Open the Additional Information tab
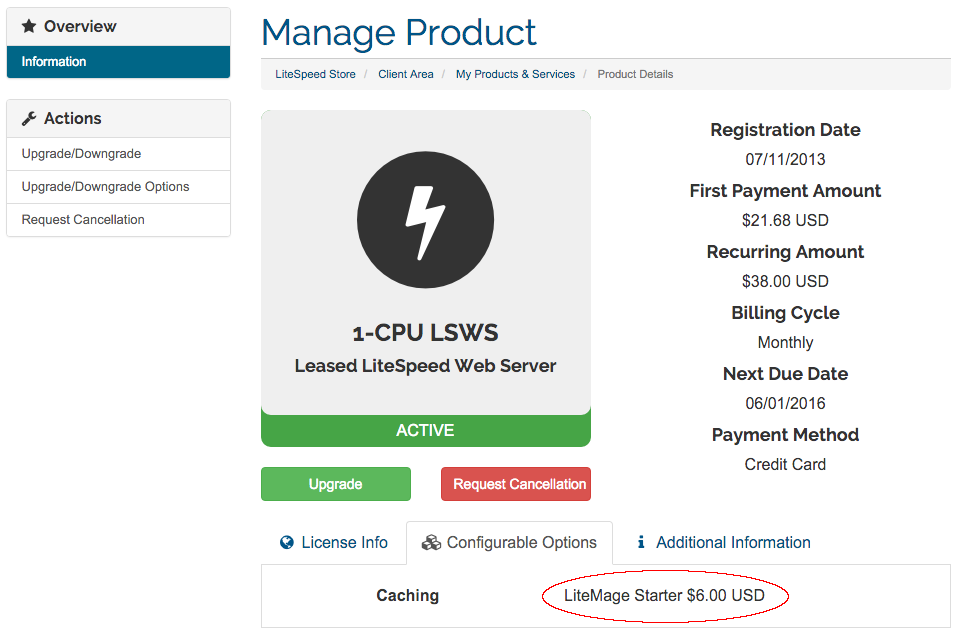Image resolution: width=957 pixels, height=633 pixels. [724, 542]
